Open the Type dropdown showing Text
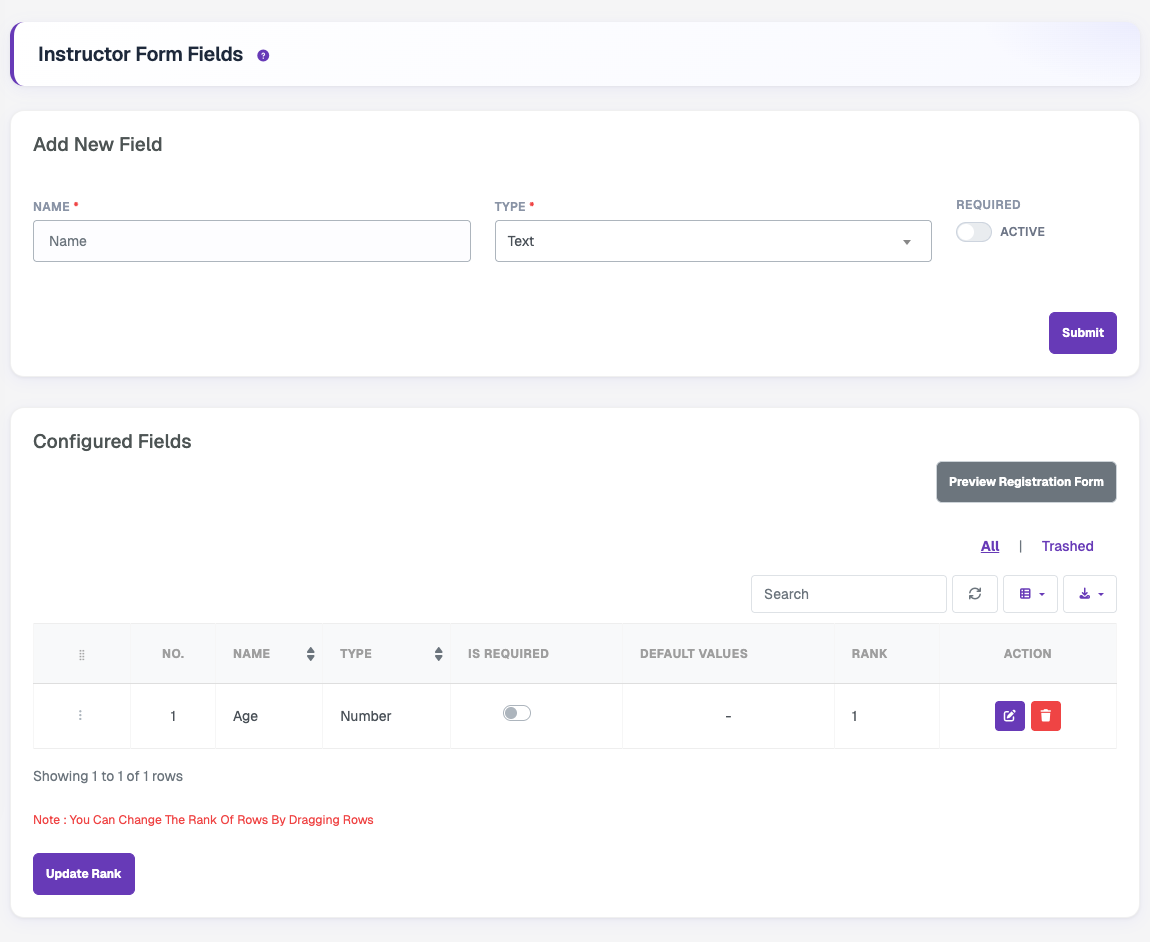Image resolution: width=1150 pixels, height=942 pixels. pos(713,241)
